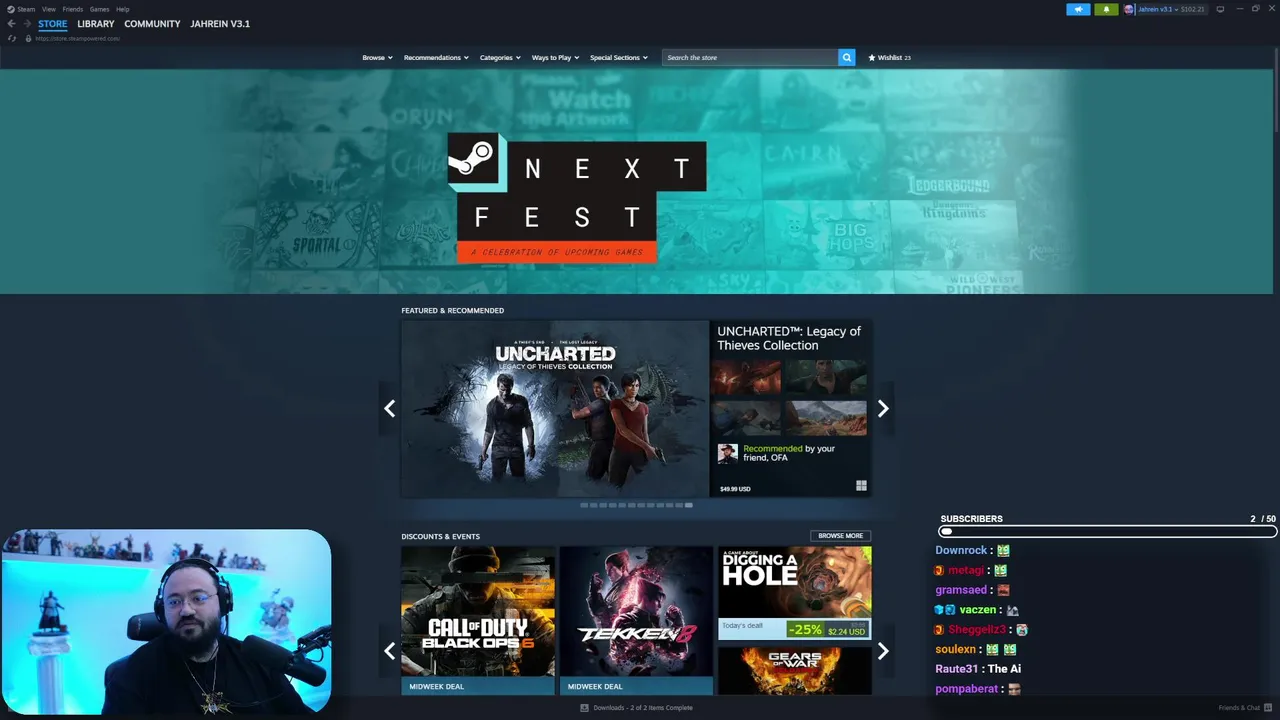
Task: Go back with the back arrow
Action: (x=11, y=24)
